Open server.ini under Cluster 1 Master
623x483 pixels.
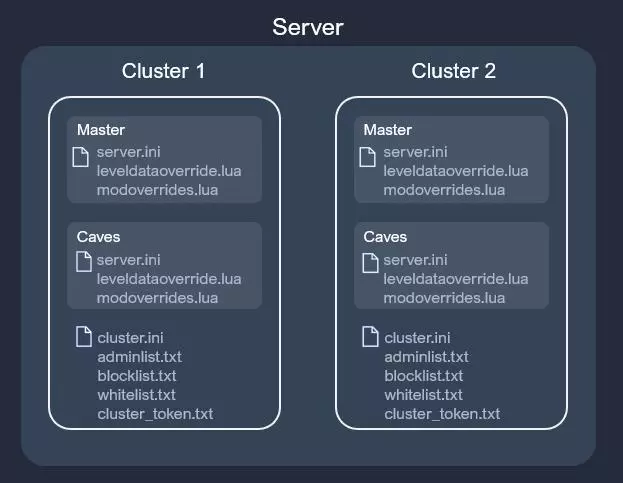pyautogui.click(x=128, y=152)
